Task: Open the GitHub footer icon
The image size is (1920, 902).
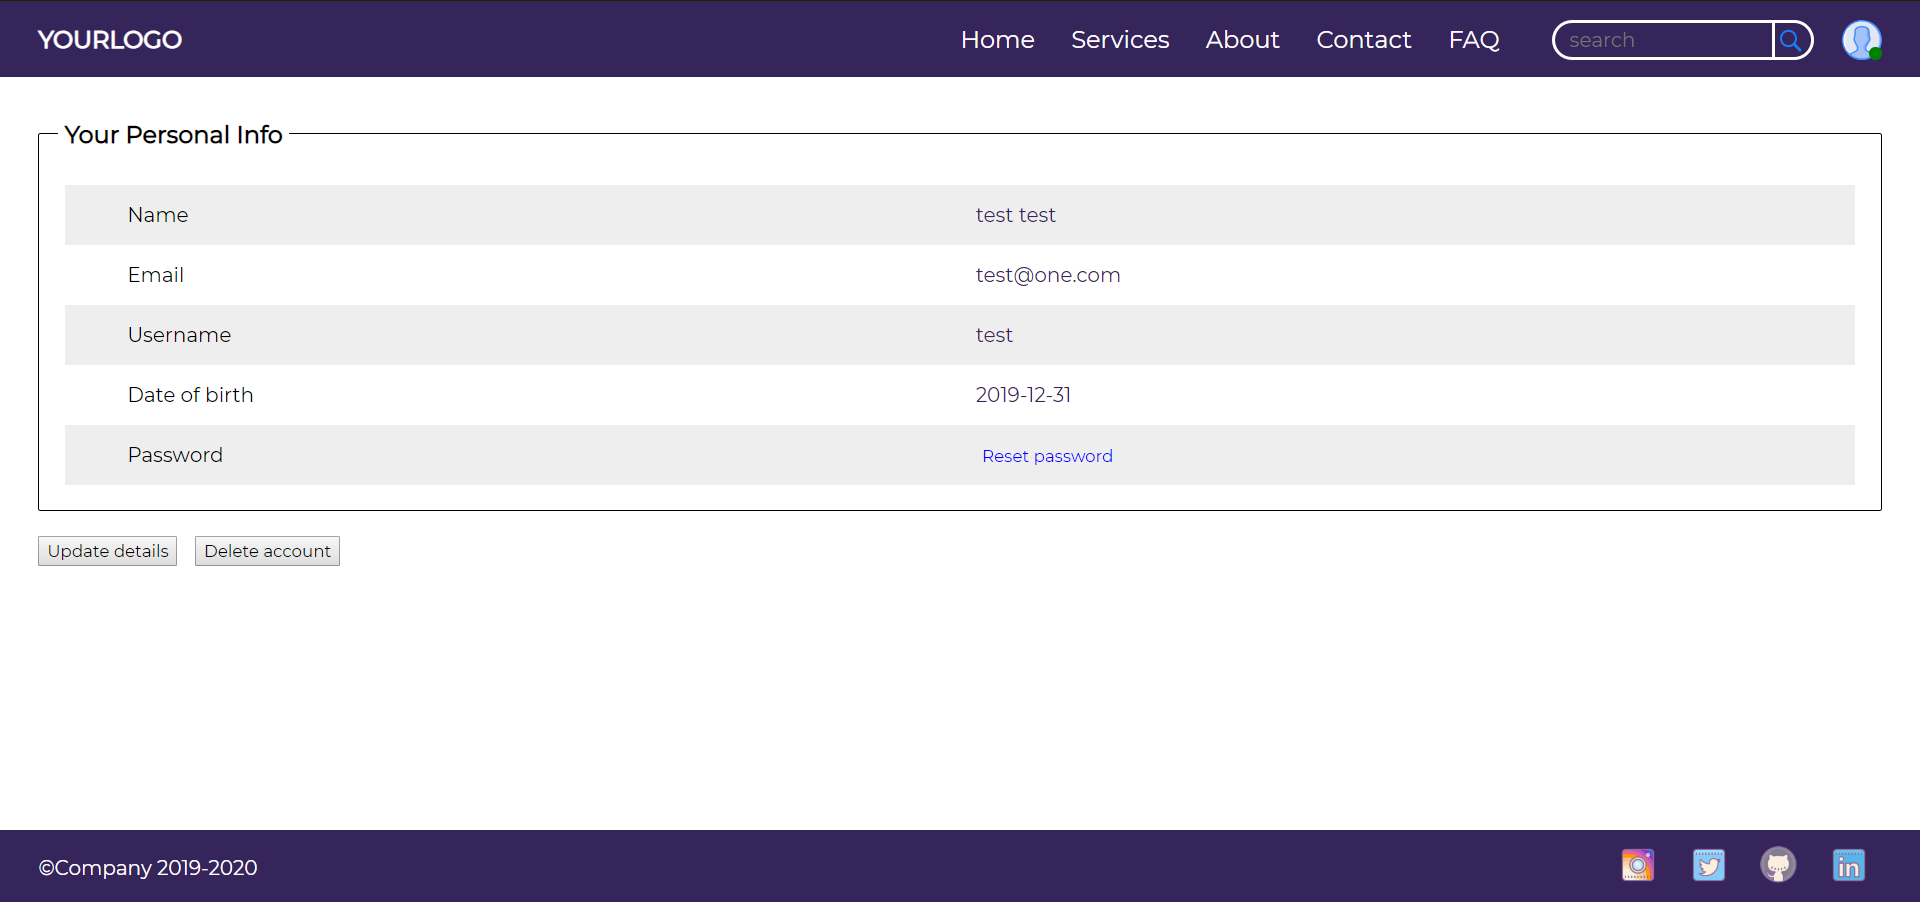Action: click(1778, 865)
